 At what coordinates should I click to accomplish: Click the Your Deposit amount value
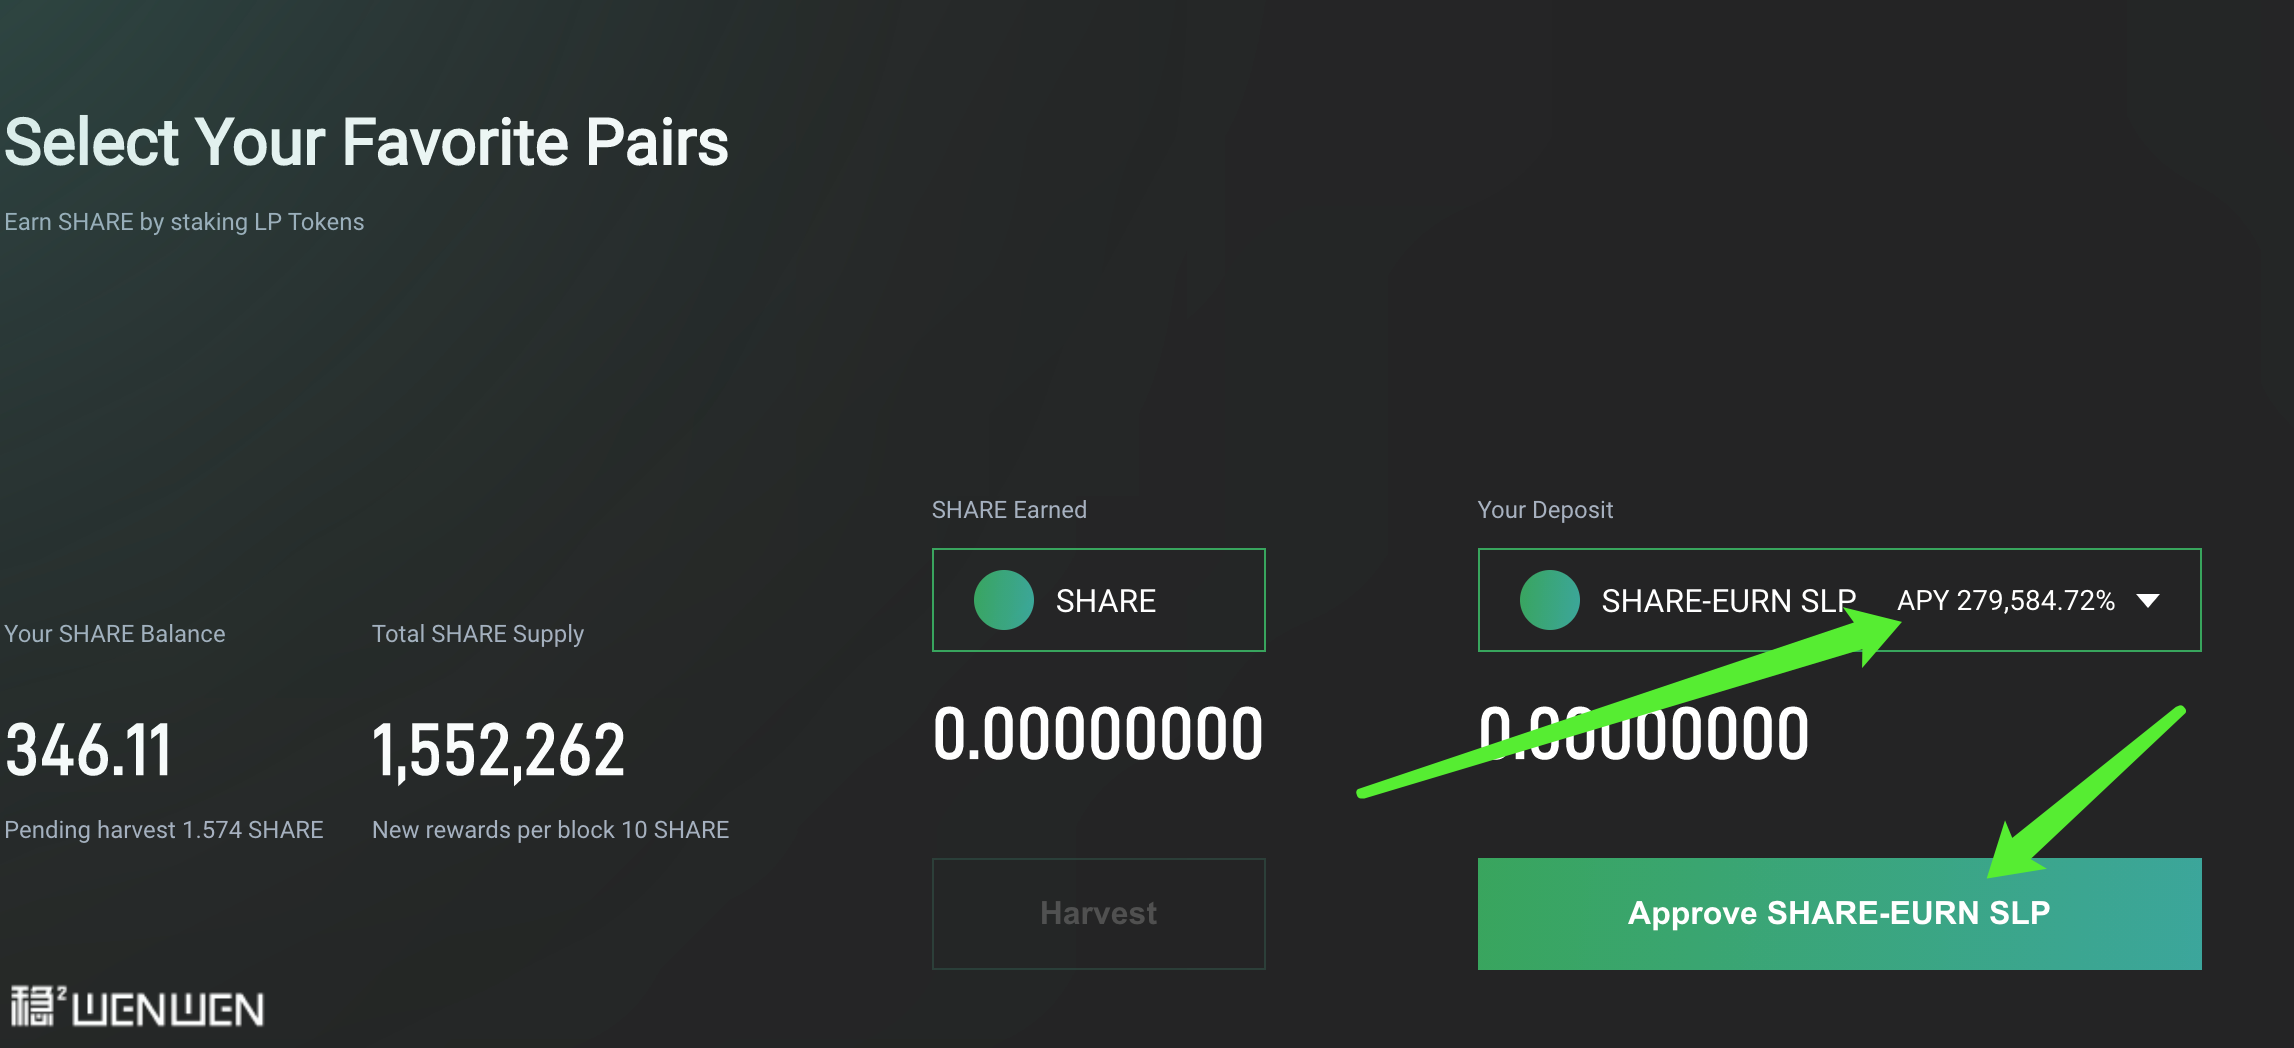click(x=1643, y=735)
